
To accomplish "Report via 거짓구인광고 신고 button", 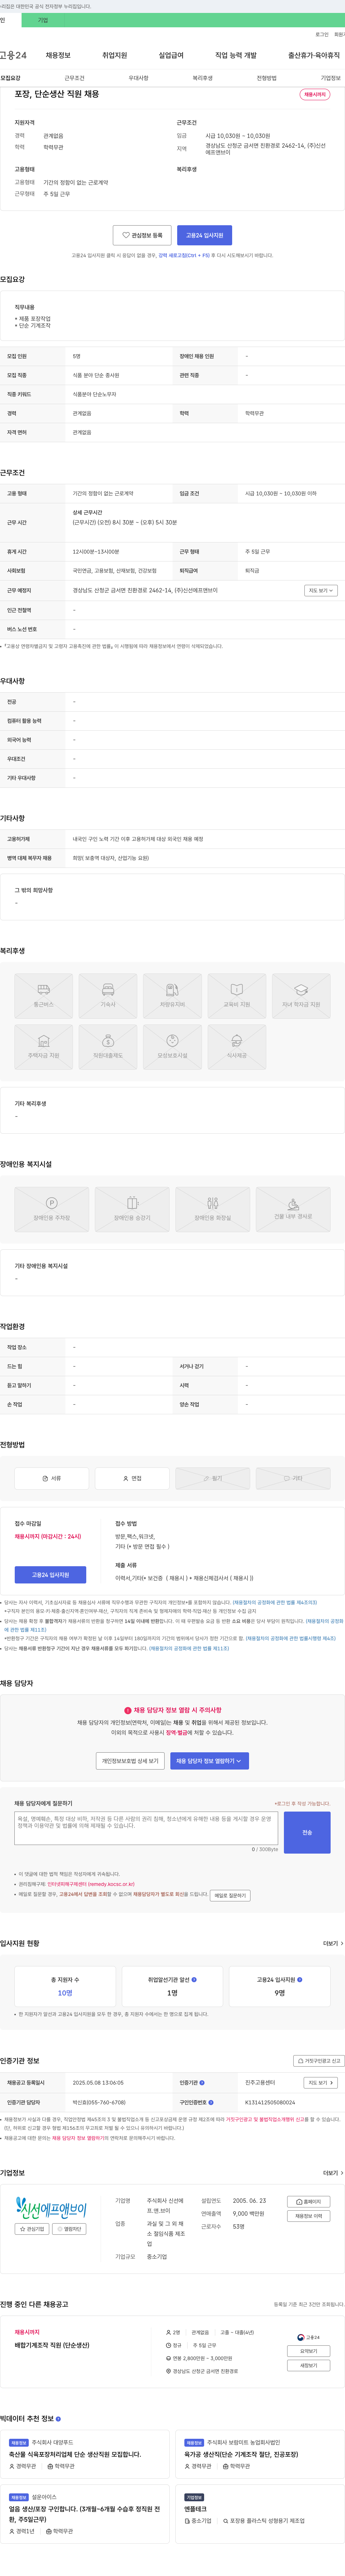I will tap(319, 2061).
